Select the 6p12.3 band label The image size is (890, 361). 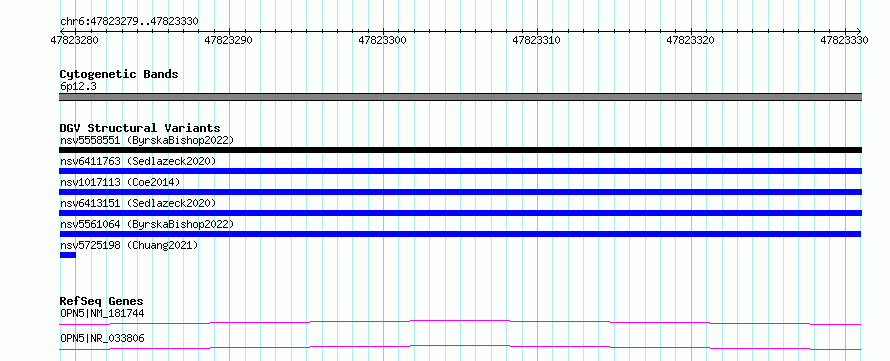tap(78, 87)
